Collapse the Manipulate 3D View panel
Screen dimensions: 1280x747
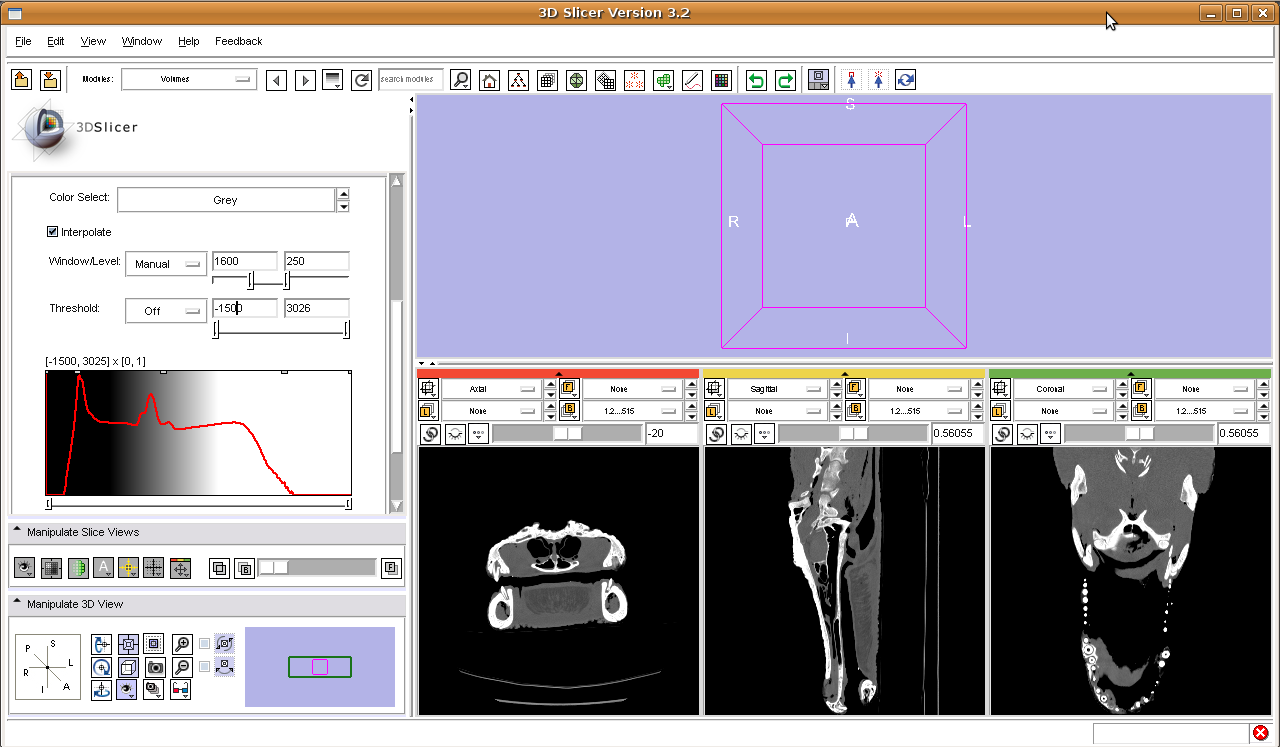click(x=17, y=603)
